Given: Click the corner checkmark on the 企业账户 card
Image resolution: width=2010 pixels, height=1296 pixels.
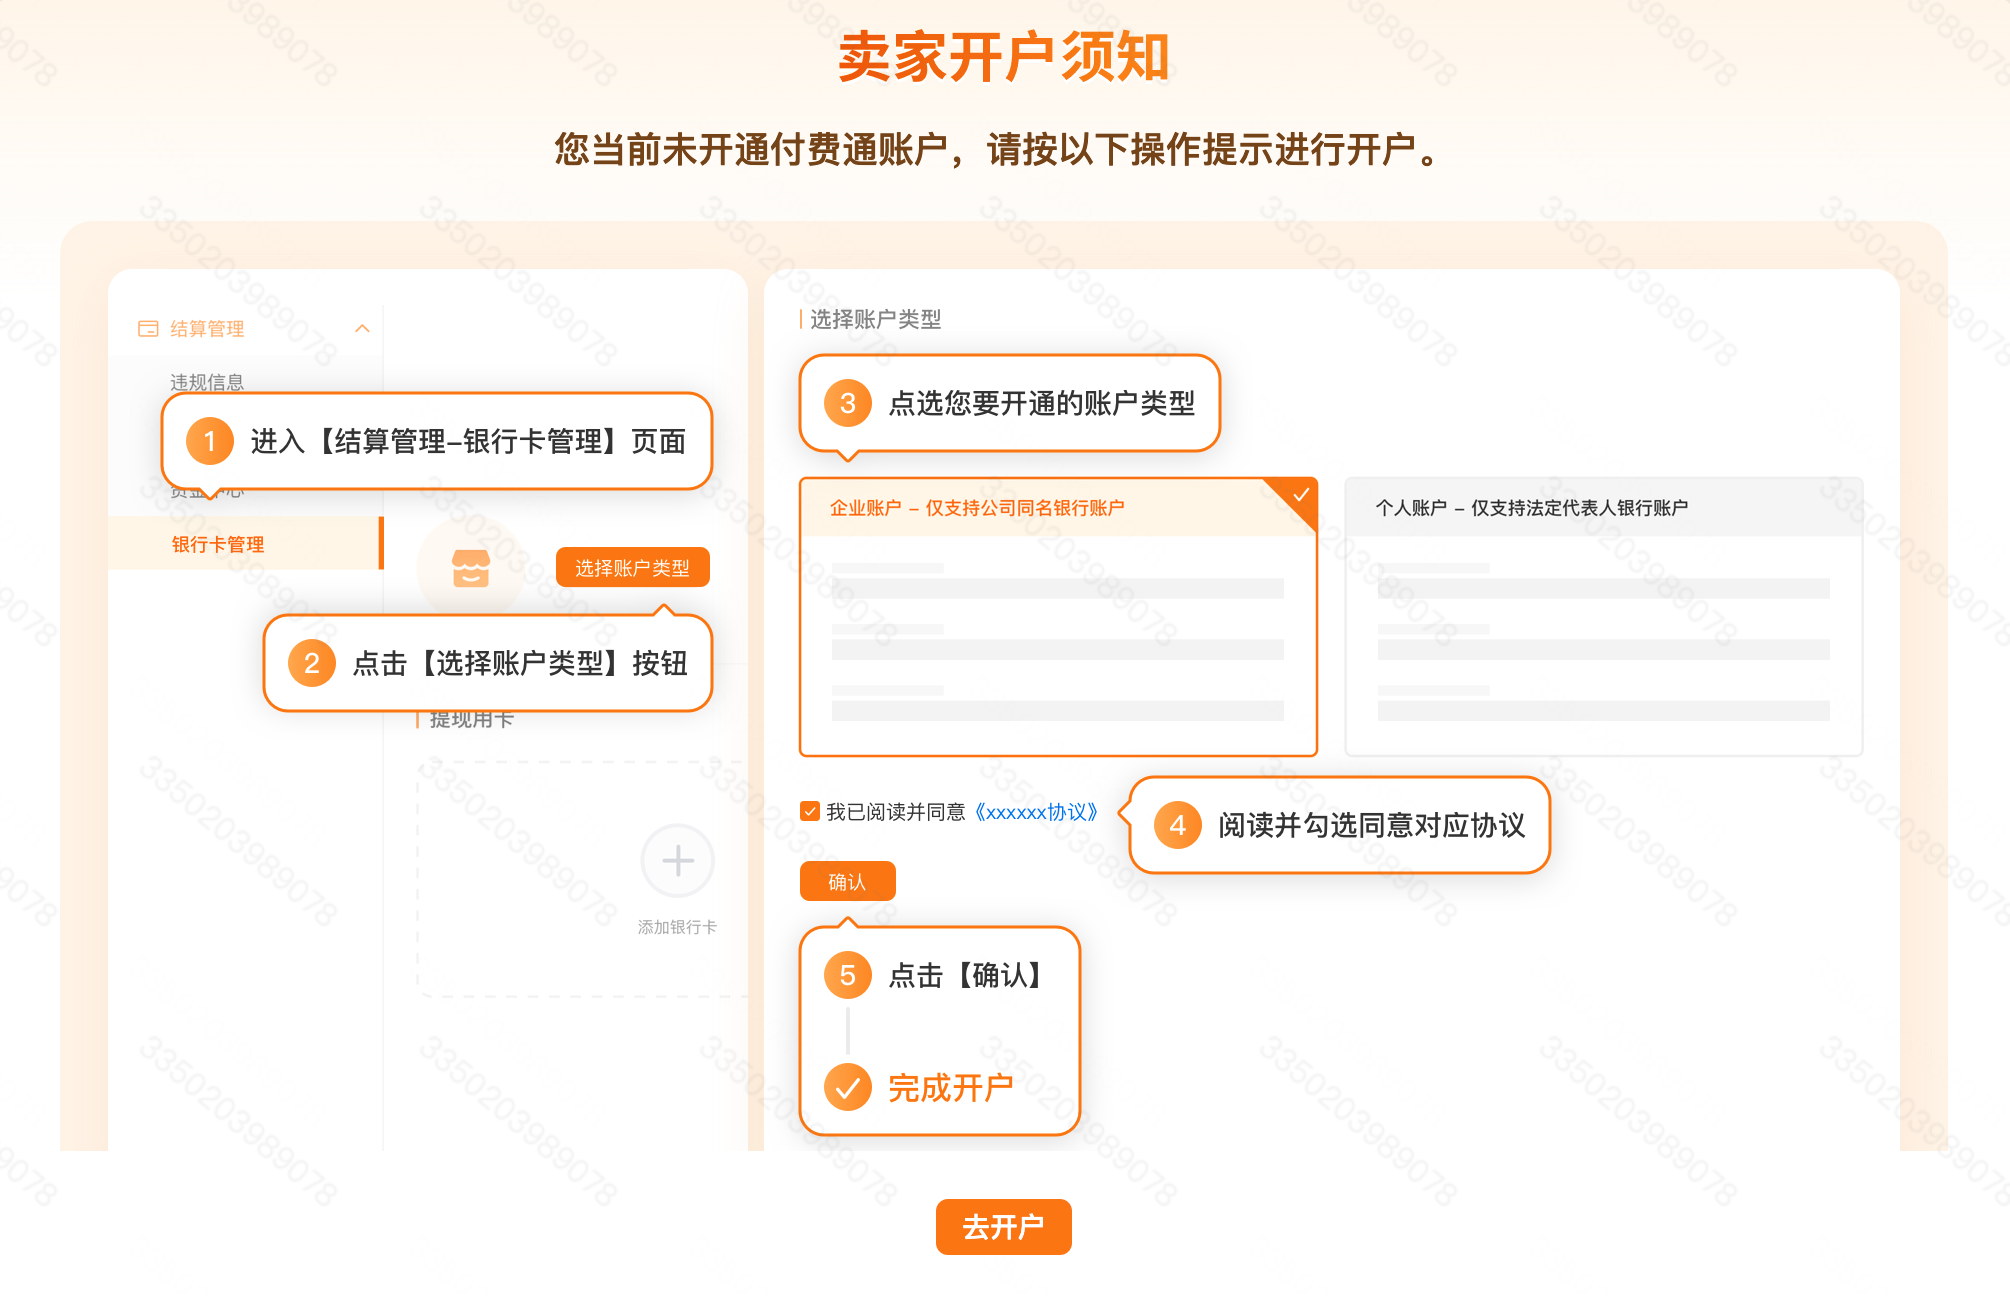Looking at the screenshot, I should point(1302,492).
